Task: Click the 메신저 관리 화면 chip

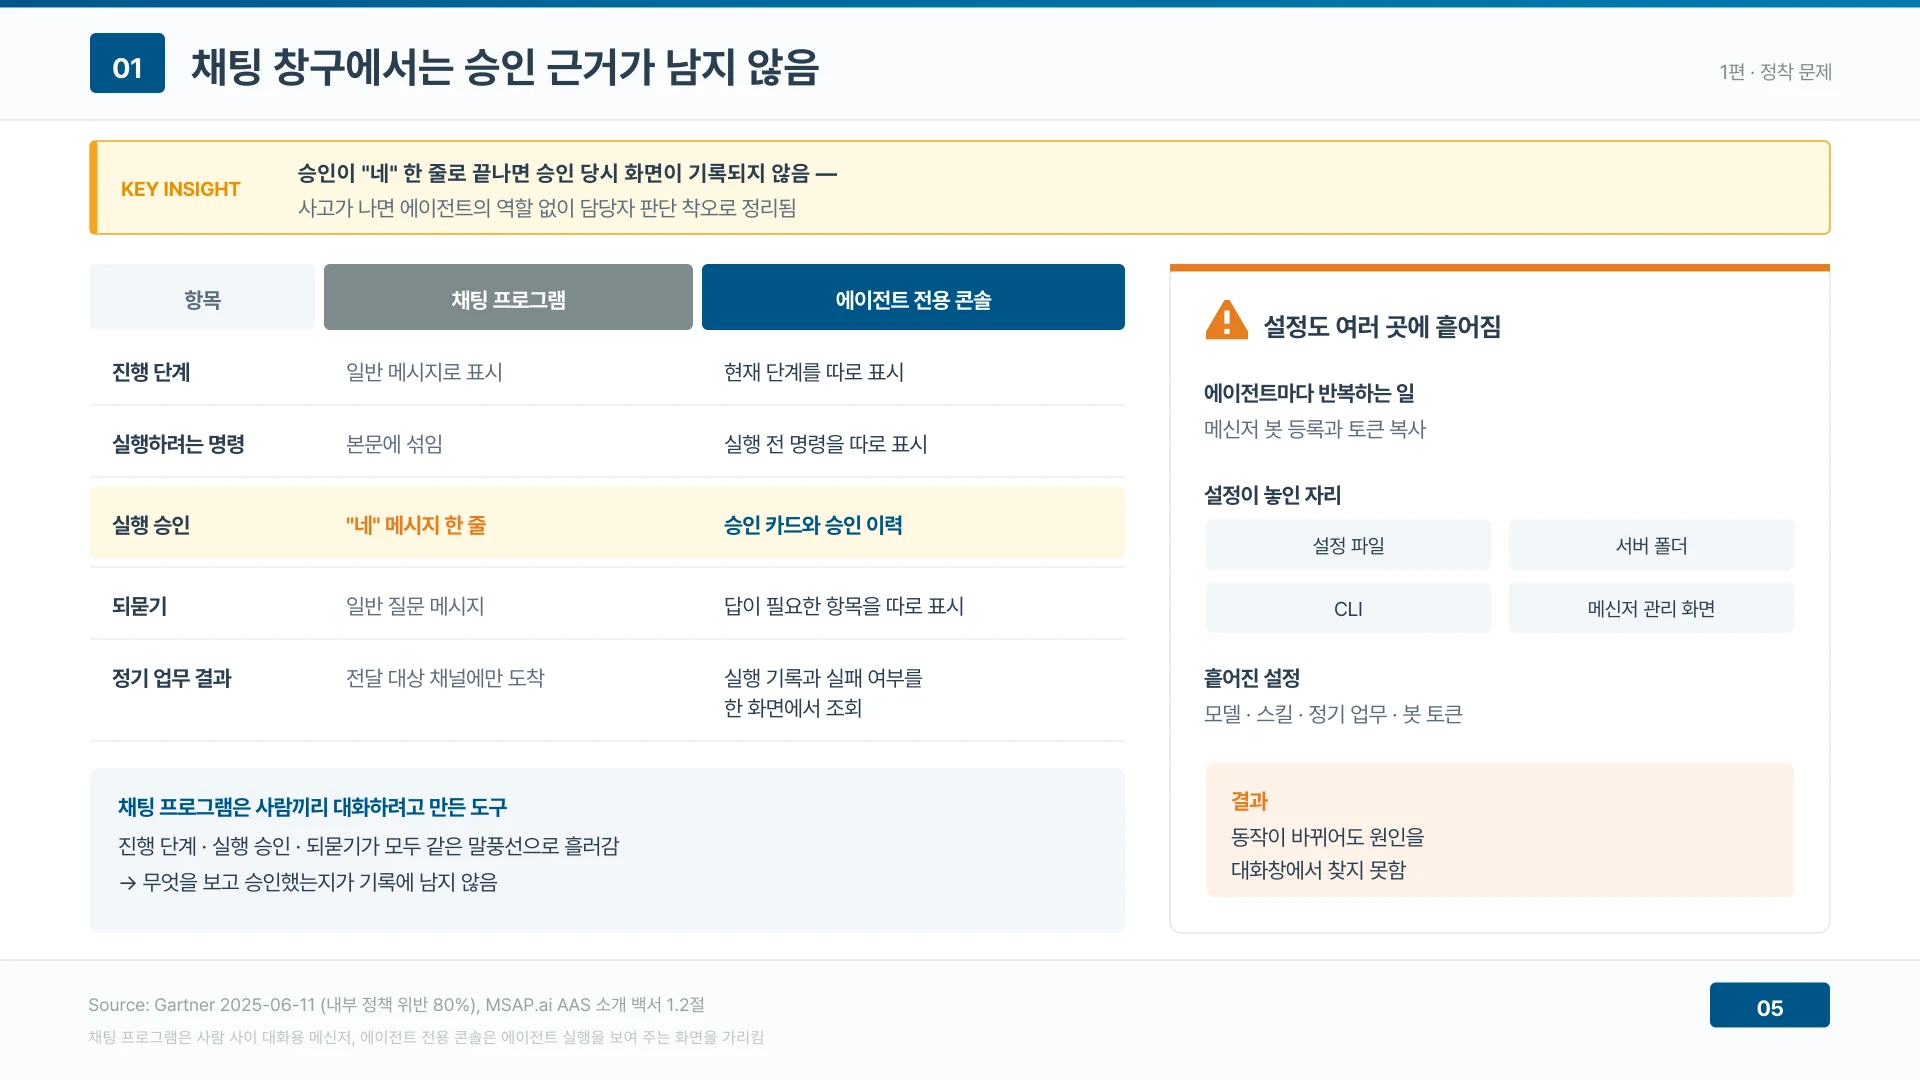Action: coord(1651,608)
